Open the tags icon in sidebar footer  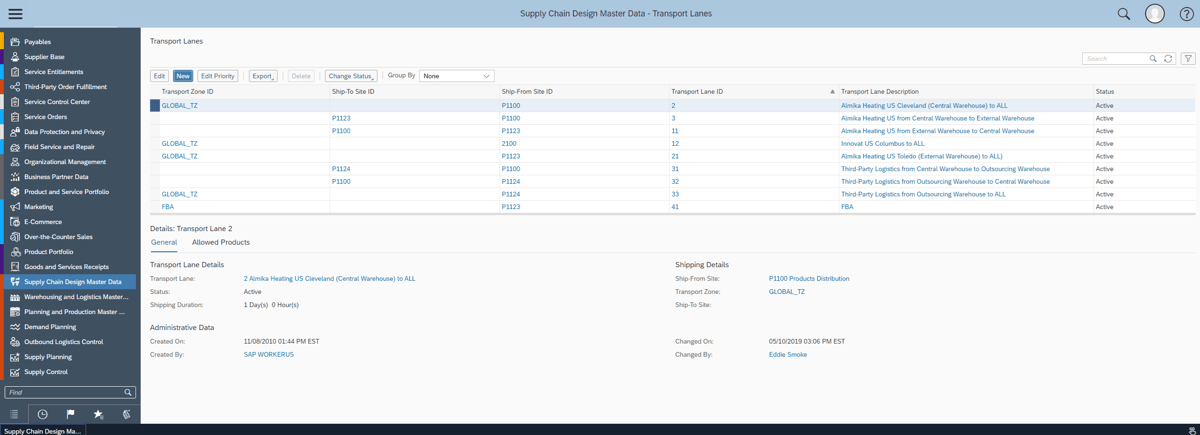point(126,414)
